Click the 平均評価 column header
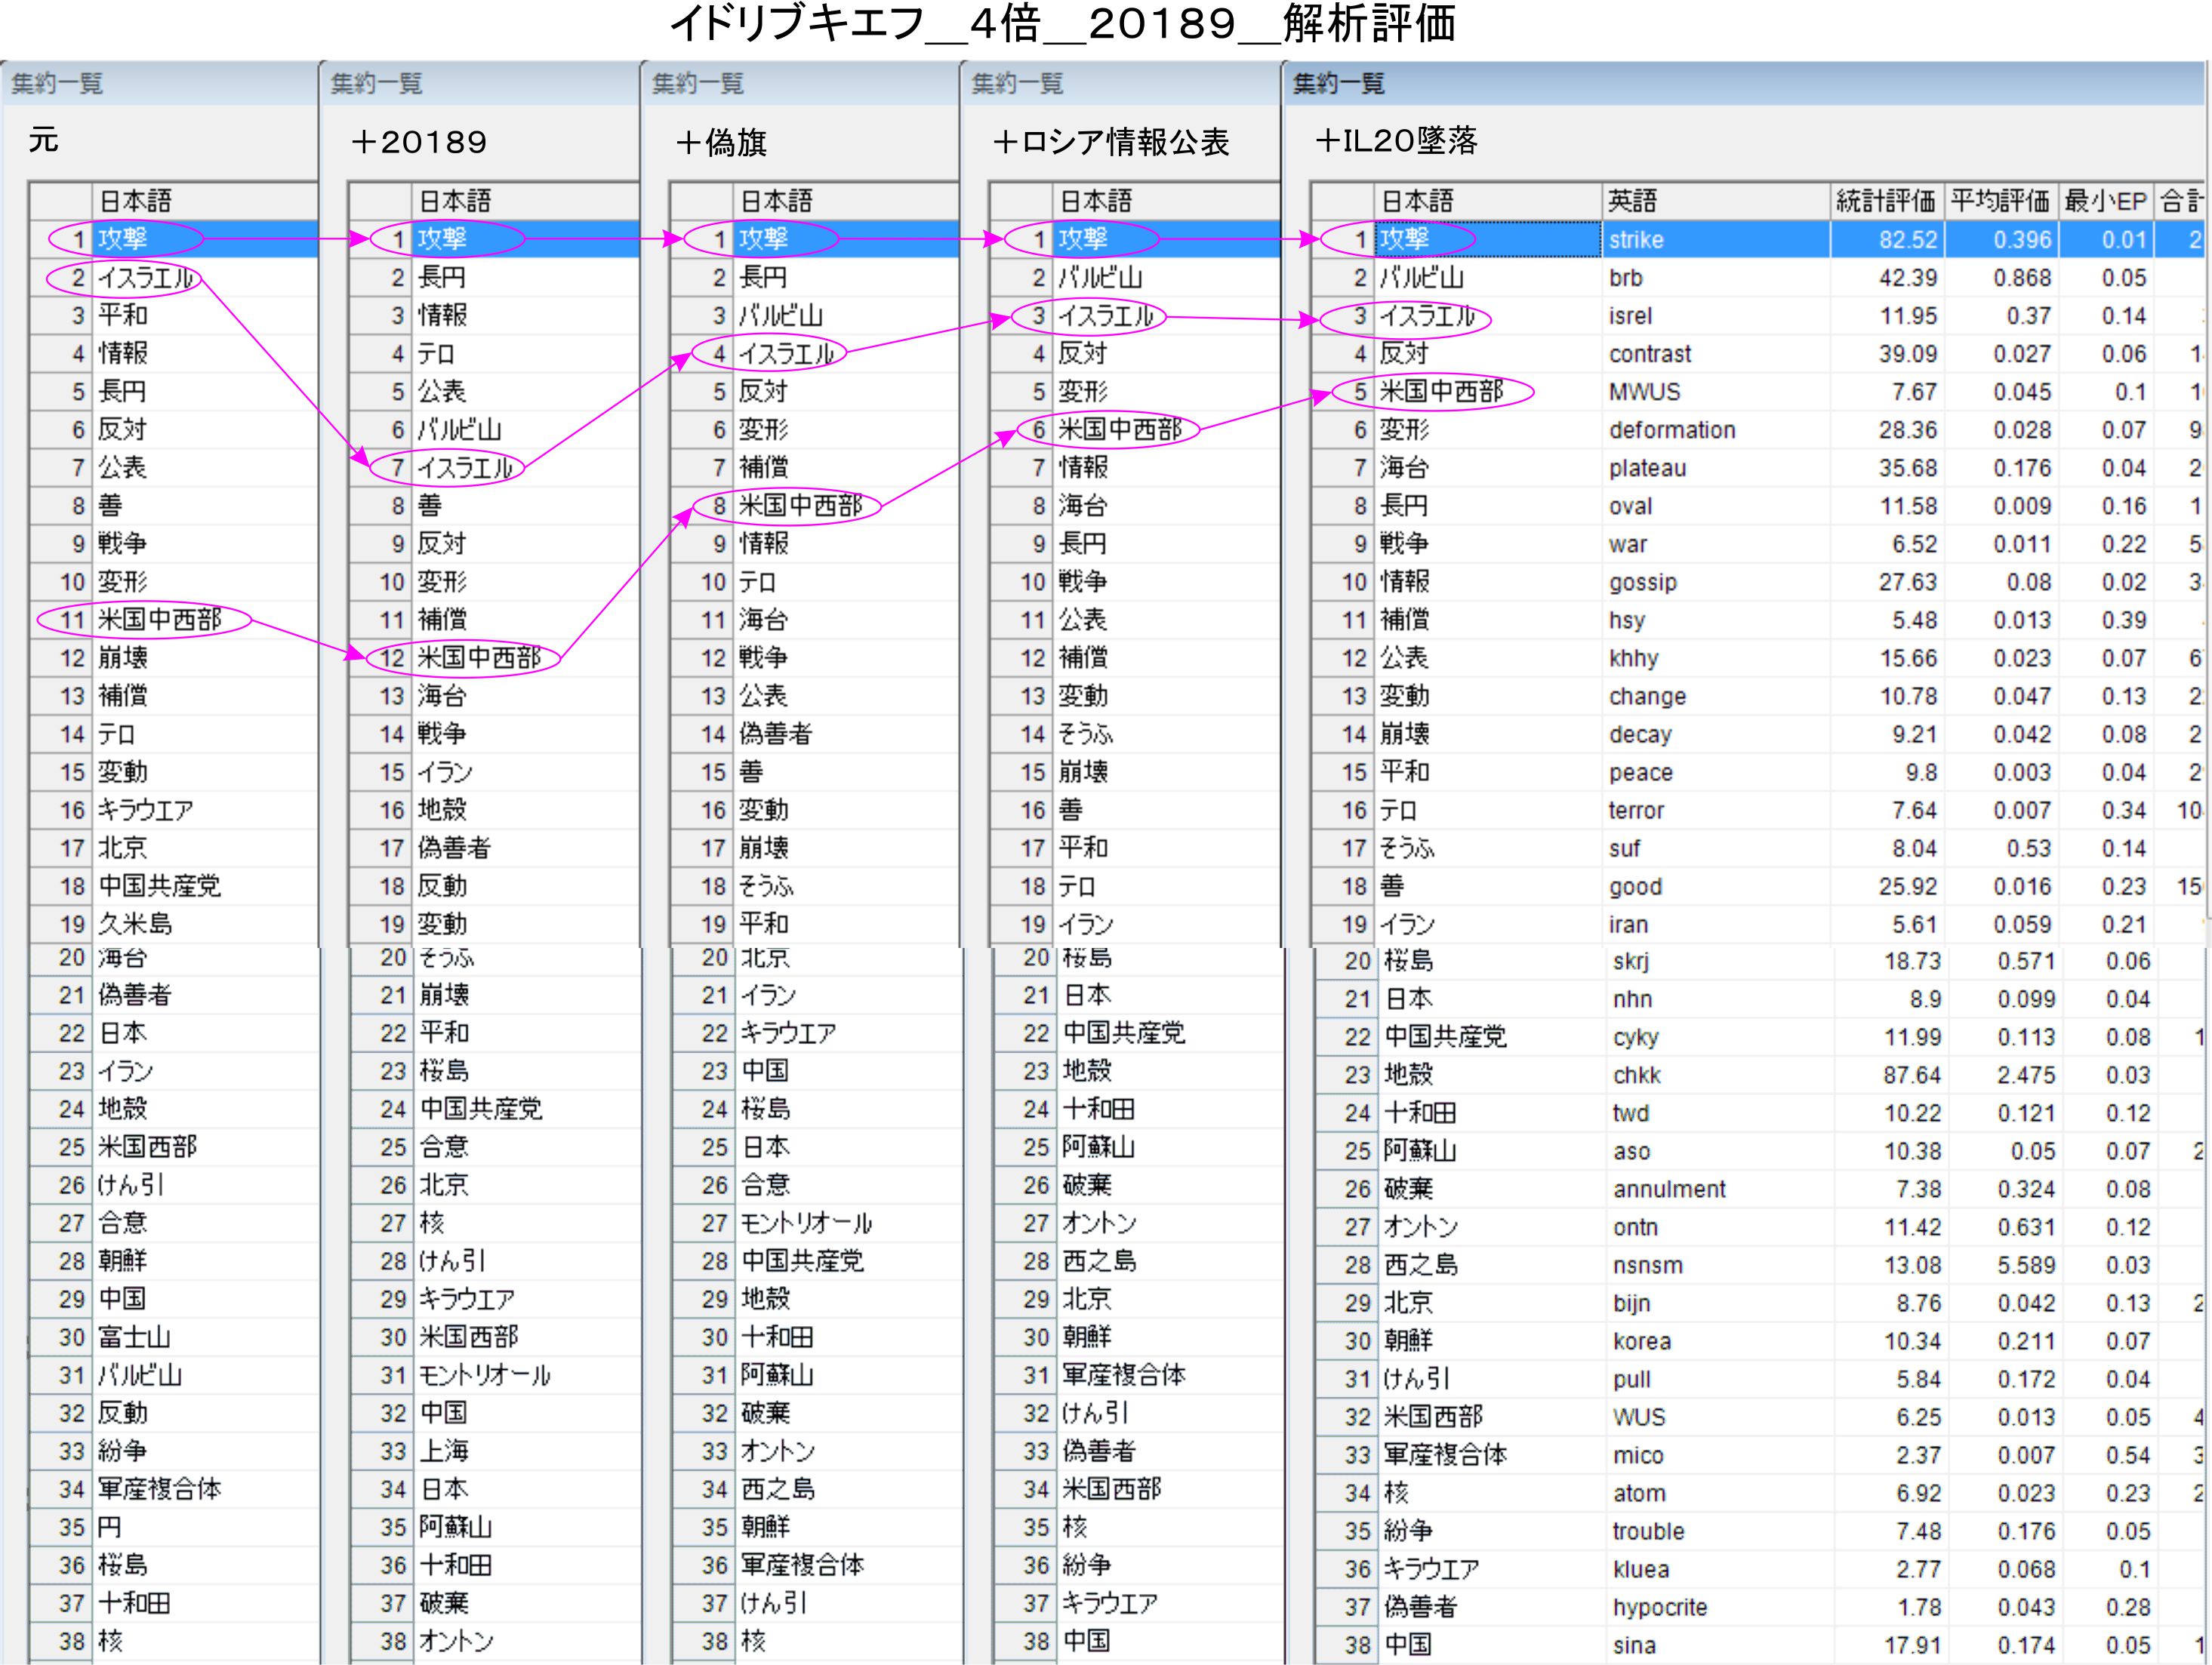 click(x=1999, y=201)
